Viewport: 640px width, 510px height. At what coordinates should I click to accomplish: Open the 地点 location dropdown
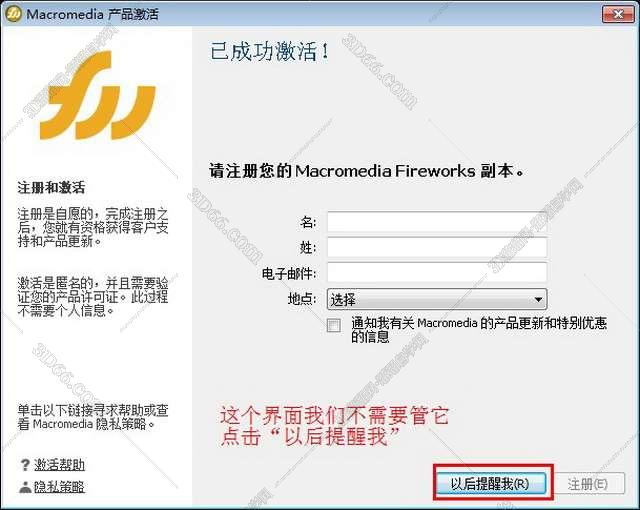point(437,299)
